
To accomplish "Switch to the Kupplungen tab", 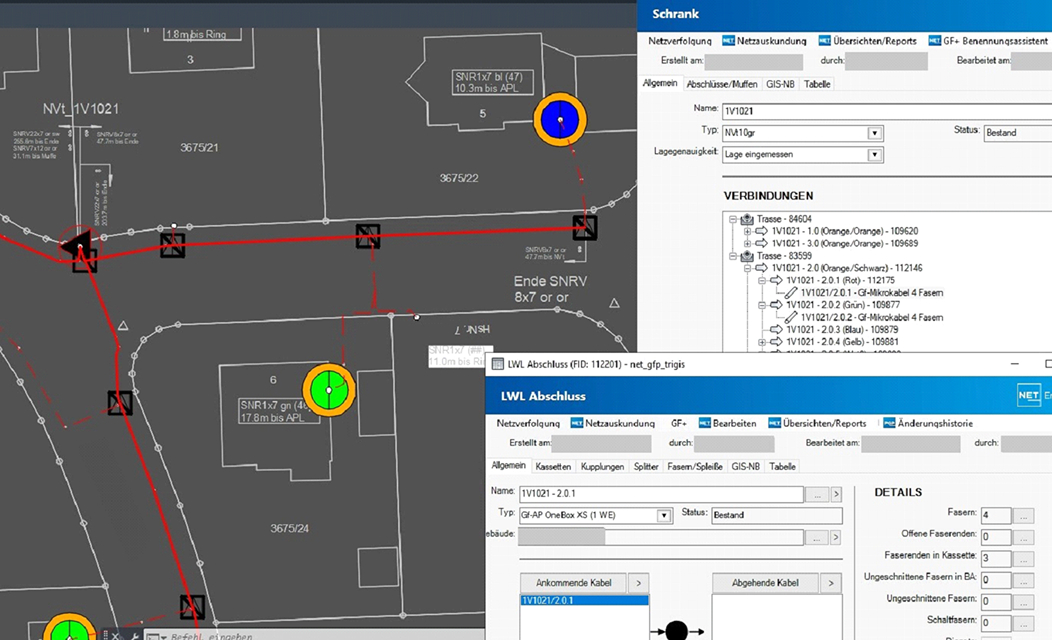I will pyautogui.click(x=602, y=466).
